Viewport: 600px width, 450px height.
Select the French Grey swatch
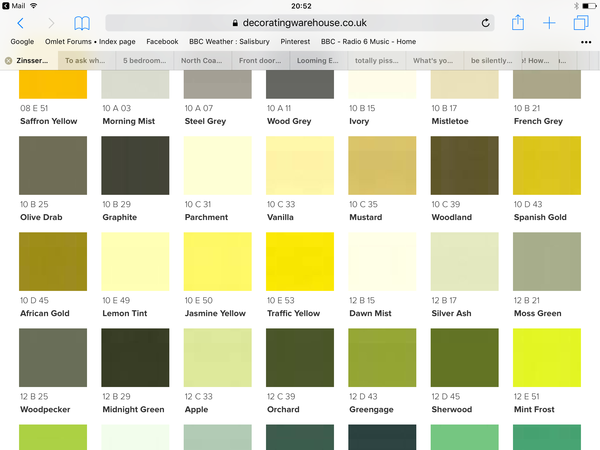pos(547,84)
